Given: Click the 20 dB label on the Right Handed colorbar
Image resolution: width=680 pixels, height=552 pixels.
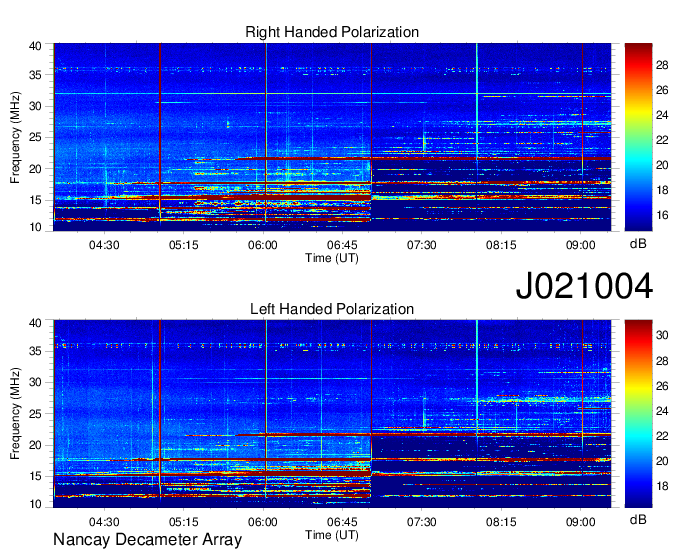Looking at the screenshot, I should 662,165.
